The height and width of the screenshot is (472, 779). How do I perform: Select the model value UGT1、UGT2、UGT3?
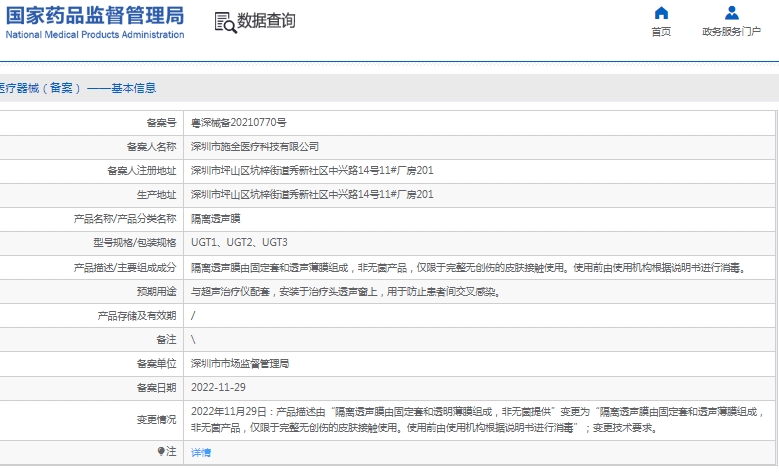point(239,242)
